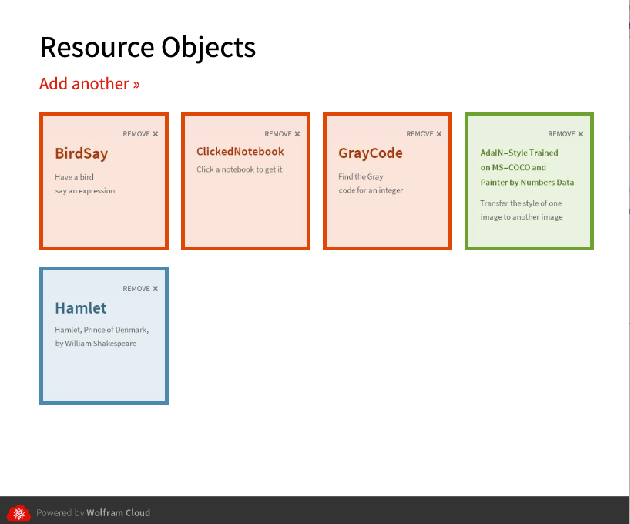Click the Resource Objects heading

tap(147, 47)
